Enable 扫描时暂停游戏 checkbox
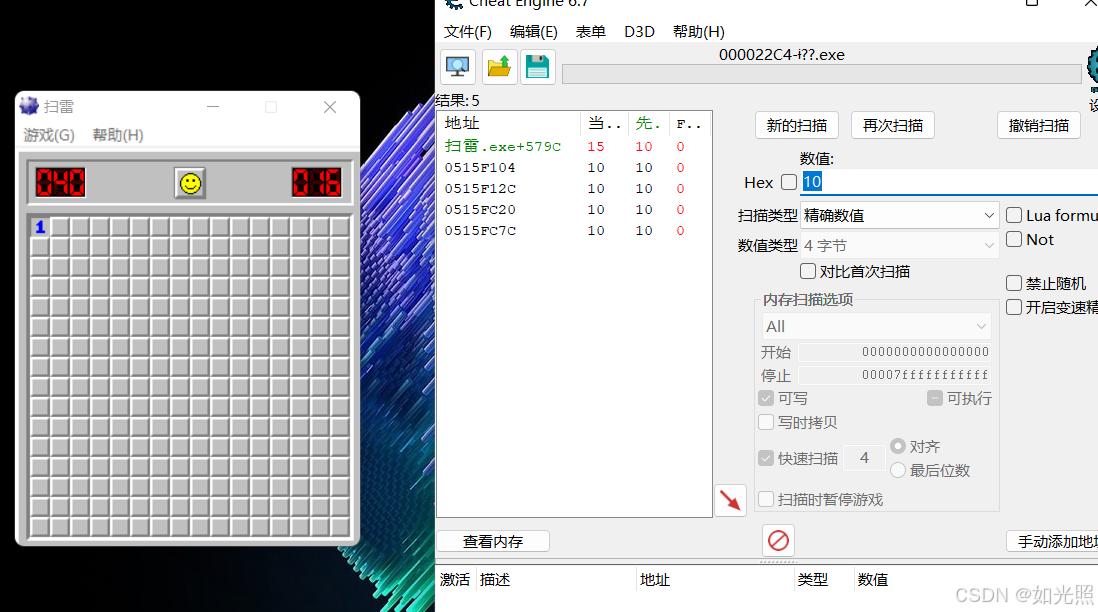Image resolution: width=1098 pixels, height=612 pixels. (x=766, y=499)
